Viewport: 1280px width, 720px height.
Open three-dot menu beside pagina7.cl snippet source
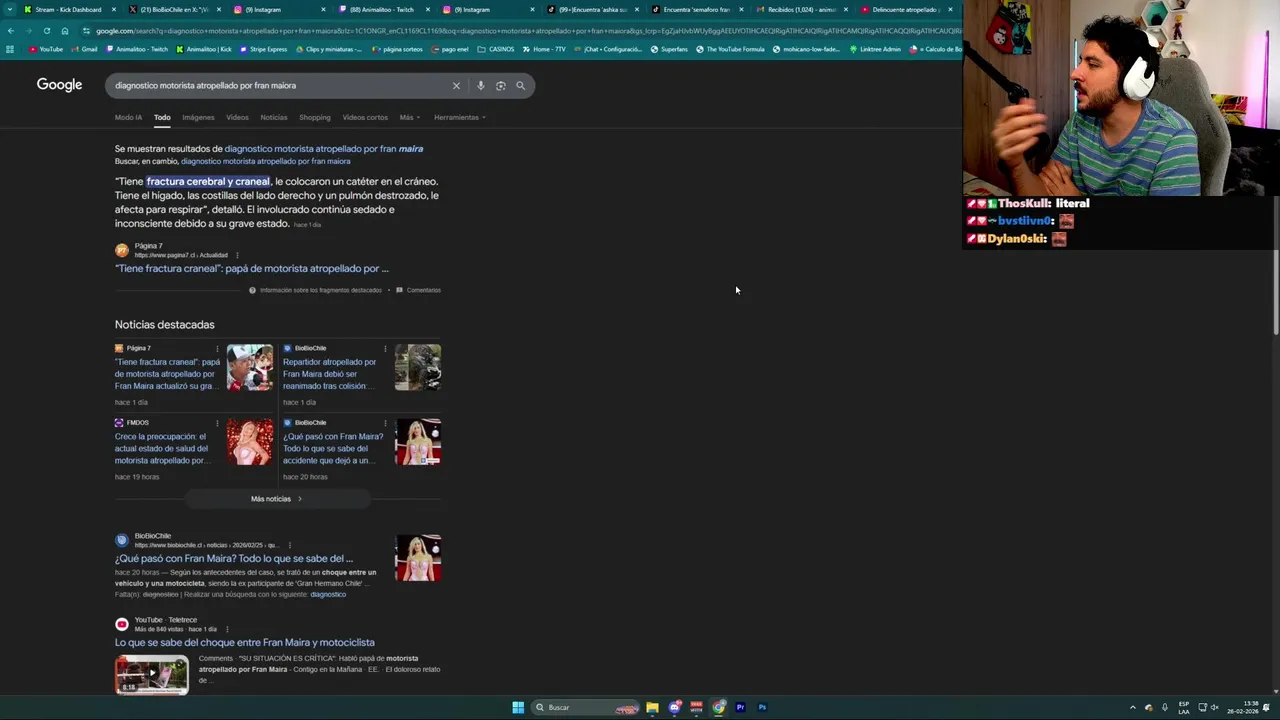237,255
